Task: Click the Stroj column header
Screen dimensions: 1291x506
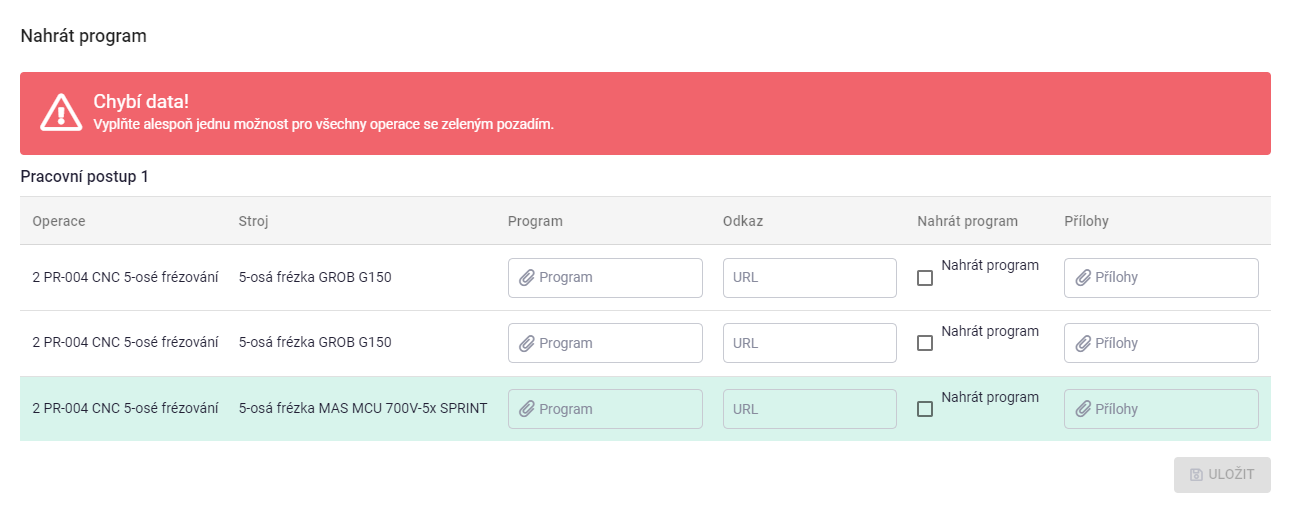Action: [253, 221]
